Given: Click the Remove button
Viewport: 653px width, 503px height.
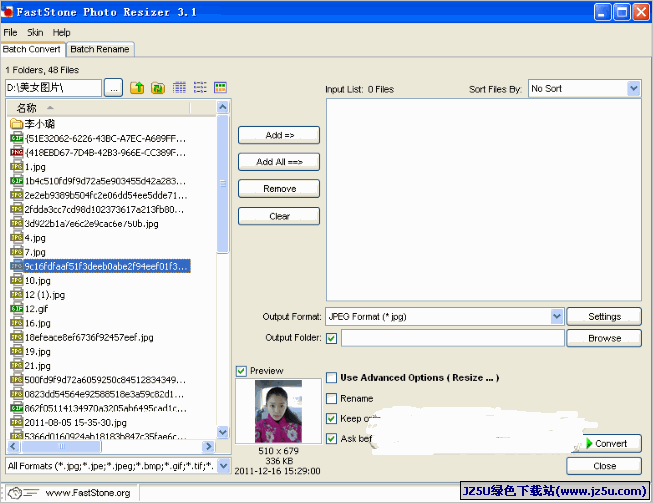Looking at the screenshot, I should tap(279, 189).
